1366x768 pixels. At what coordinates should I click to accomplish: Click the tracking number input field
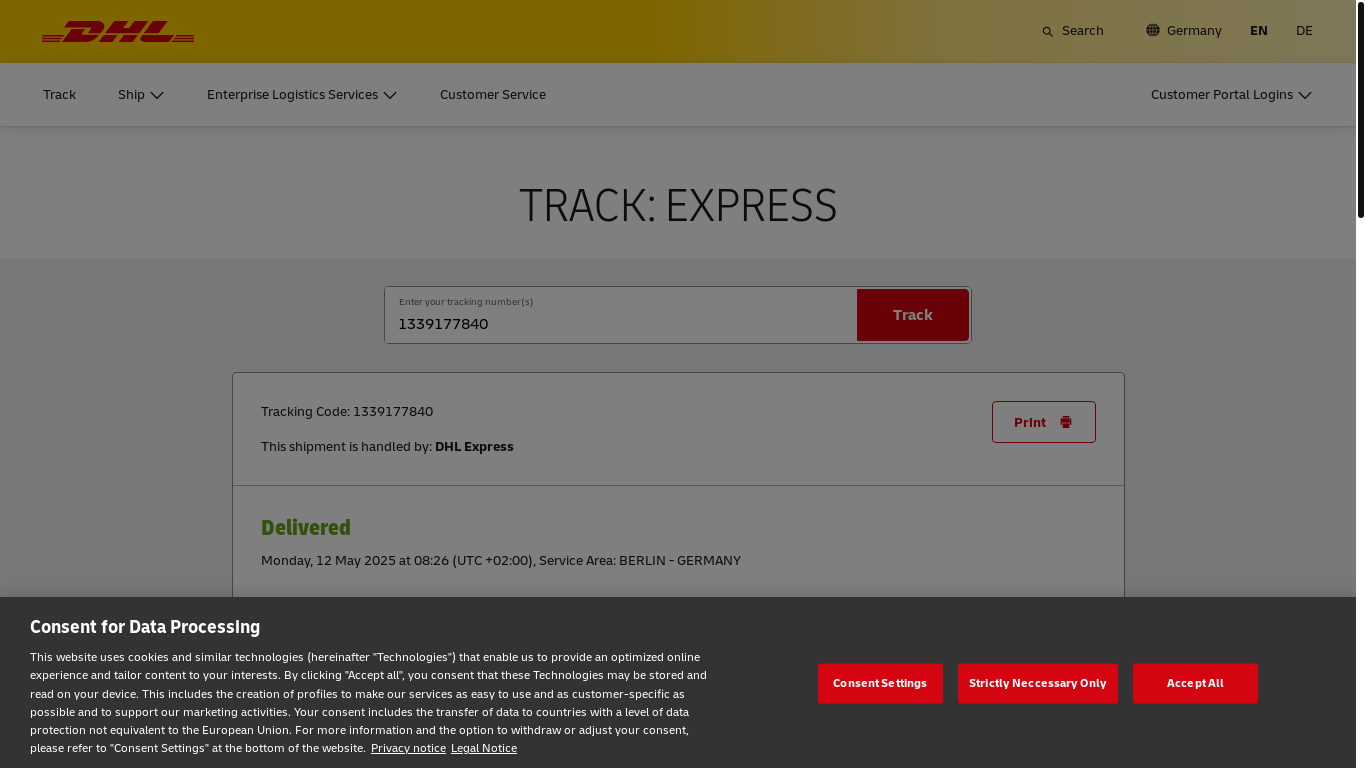coord(621,315)
